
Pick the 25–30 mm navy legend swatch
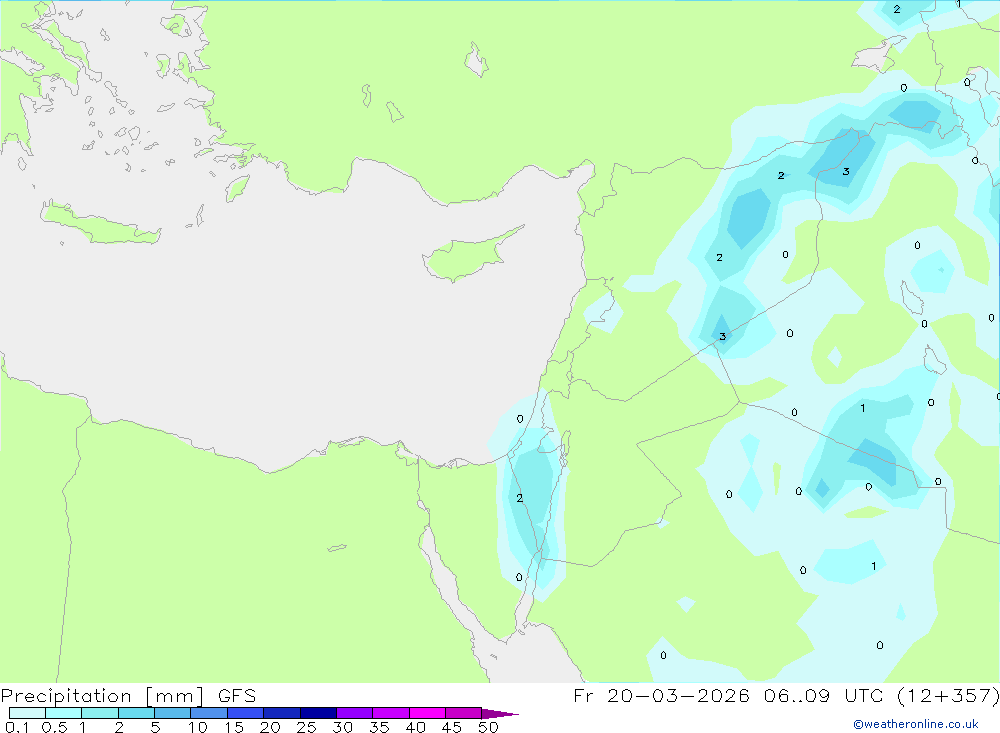(x=318, y=713)
